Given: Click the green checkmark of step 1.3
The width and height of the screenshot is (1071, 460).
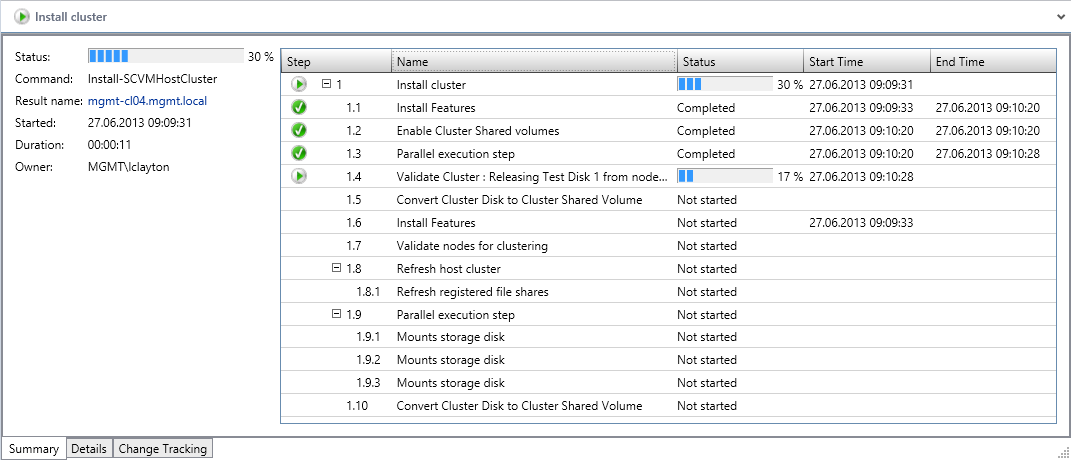Looking at the screenshot, I should click(298, 154).
